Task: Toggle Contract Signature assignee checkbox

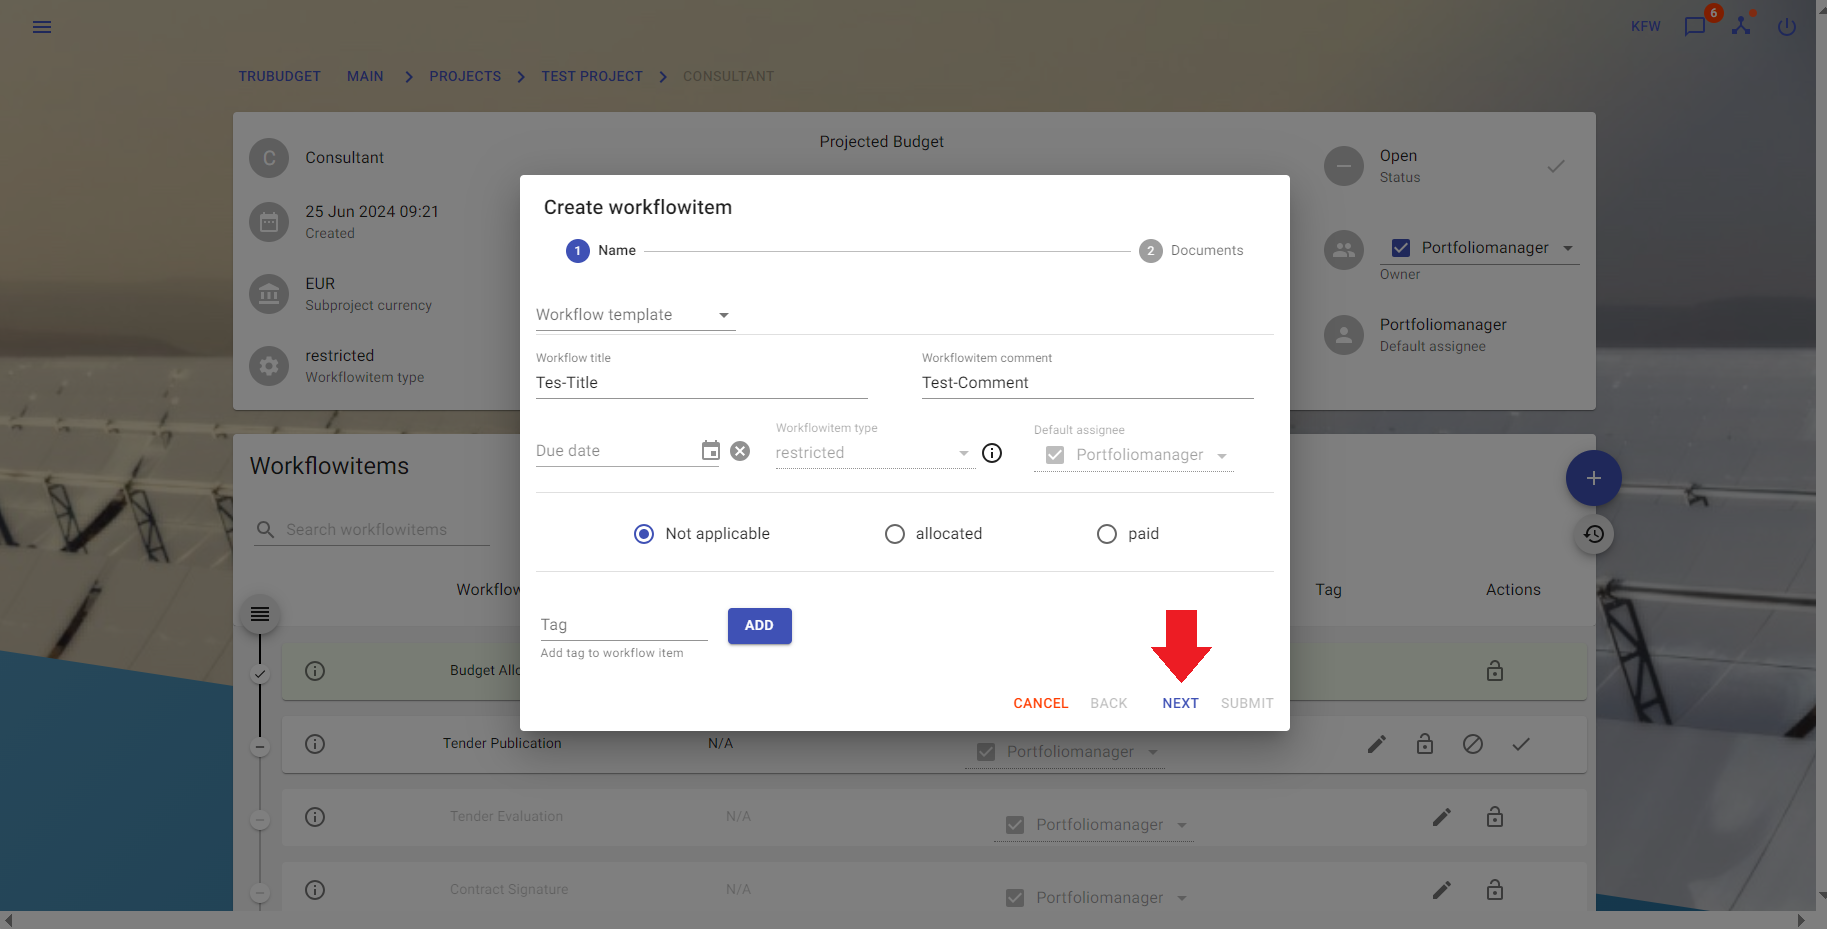Action: (1015, 898)
